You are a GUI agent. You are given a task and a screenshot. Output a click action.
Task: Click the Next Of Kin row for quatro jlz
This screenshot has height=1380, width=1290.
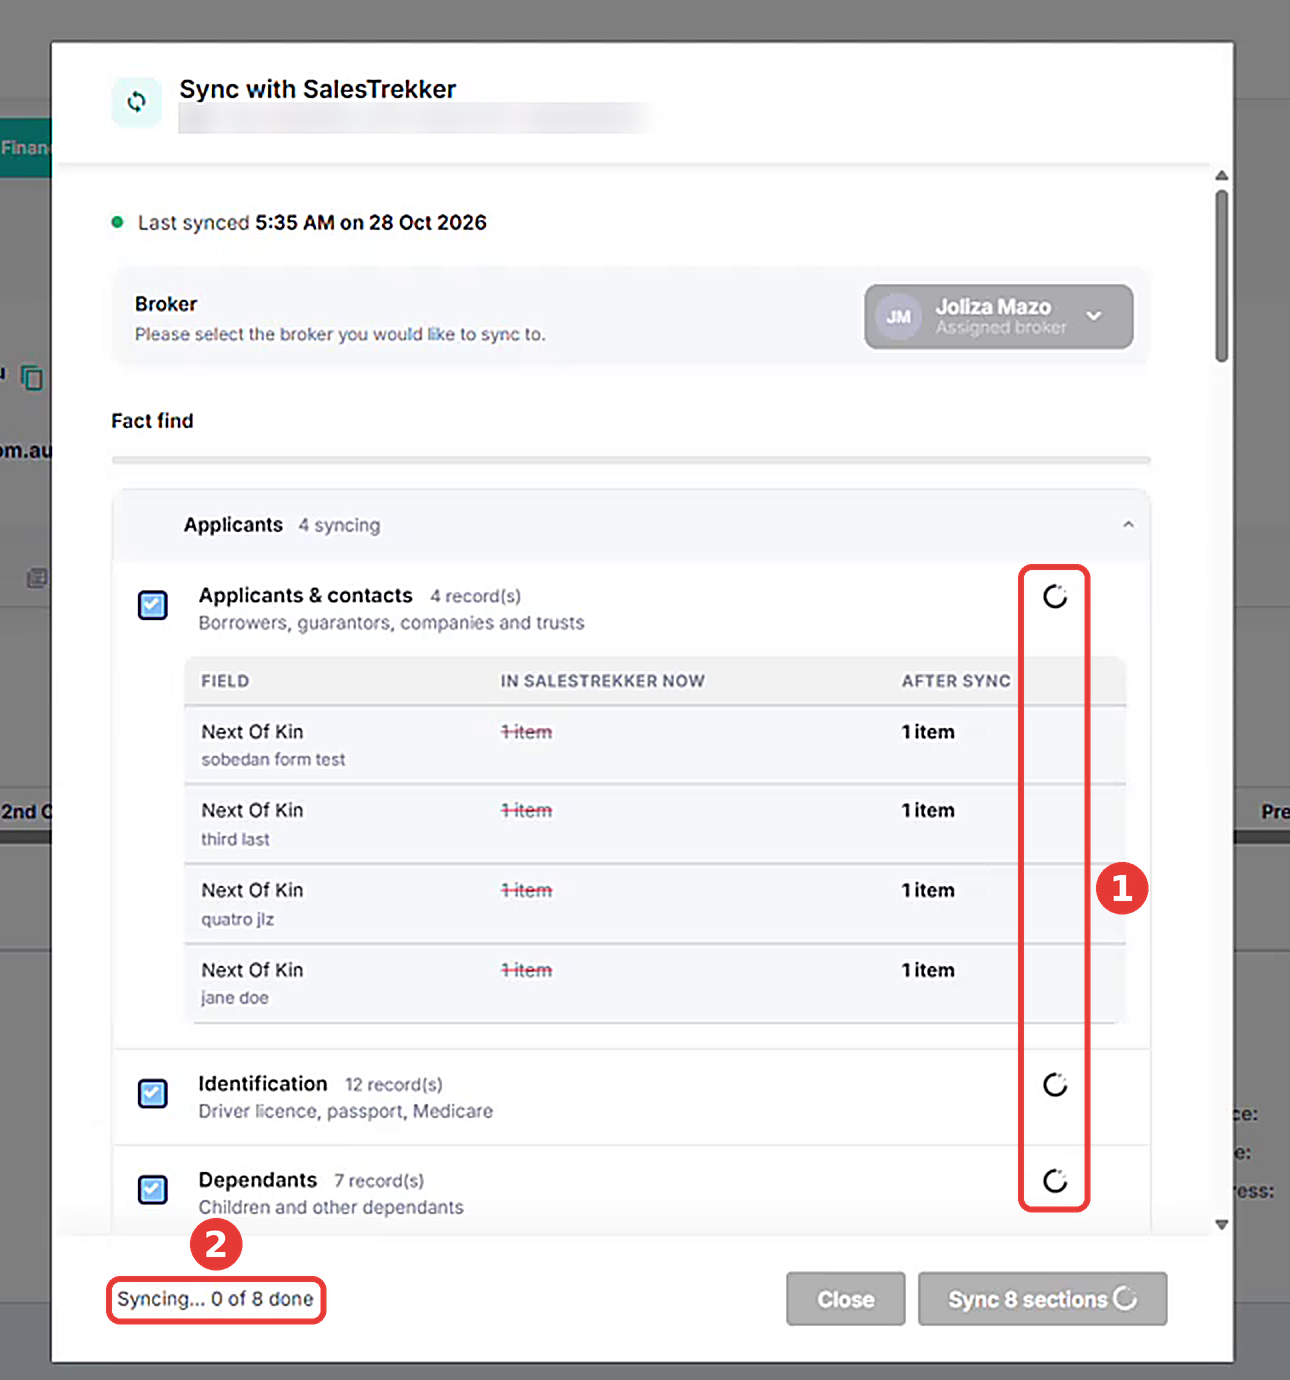tap(655, 904)
